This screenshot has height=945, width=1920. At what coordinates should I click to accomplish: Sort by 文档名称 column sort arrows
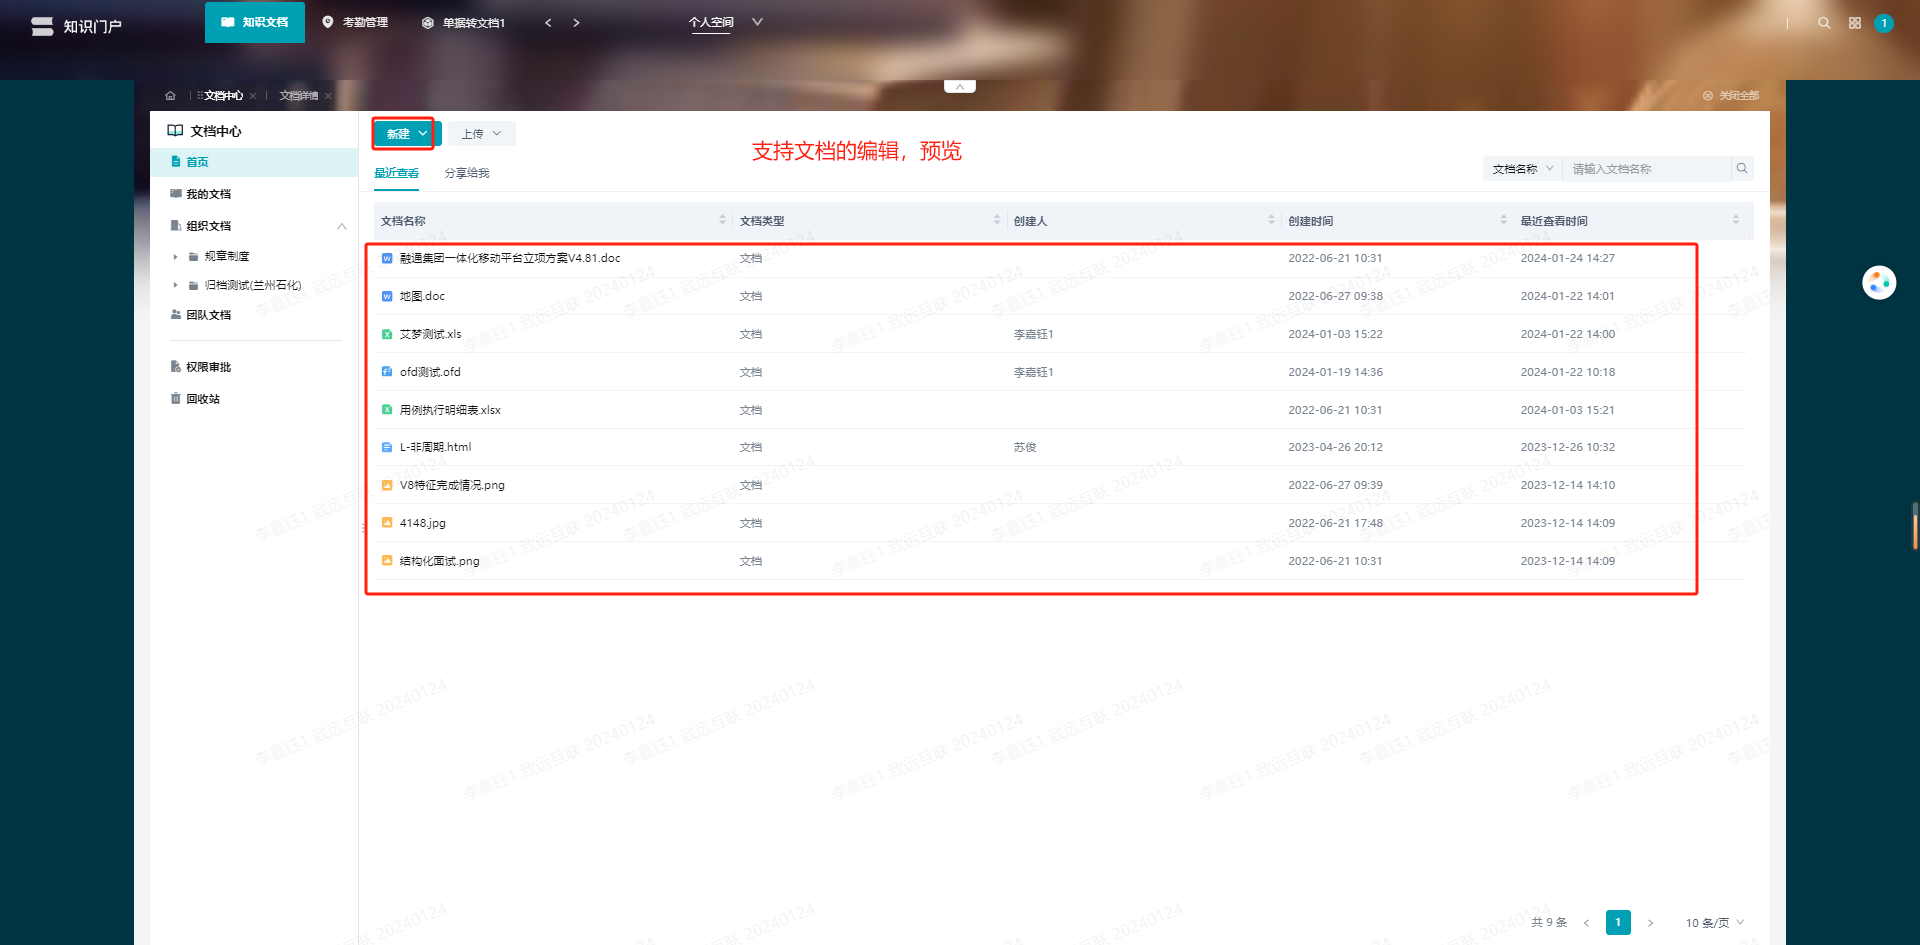[x=722, y=220]
